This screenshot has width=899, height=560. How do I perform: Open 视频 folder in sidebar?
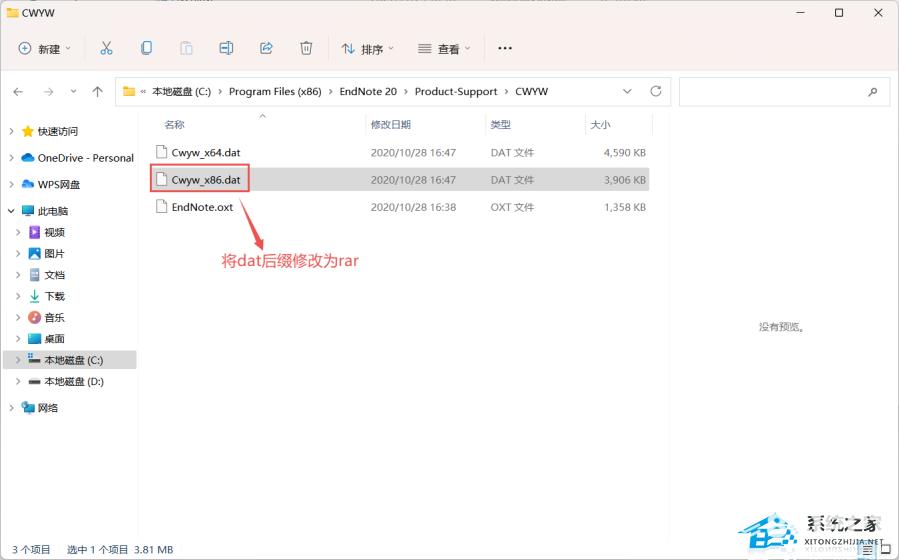coord(54,232)
